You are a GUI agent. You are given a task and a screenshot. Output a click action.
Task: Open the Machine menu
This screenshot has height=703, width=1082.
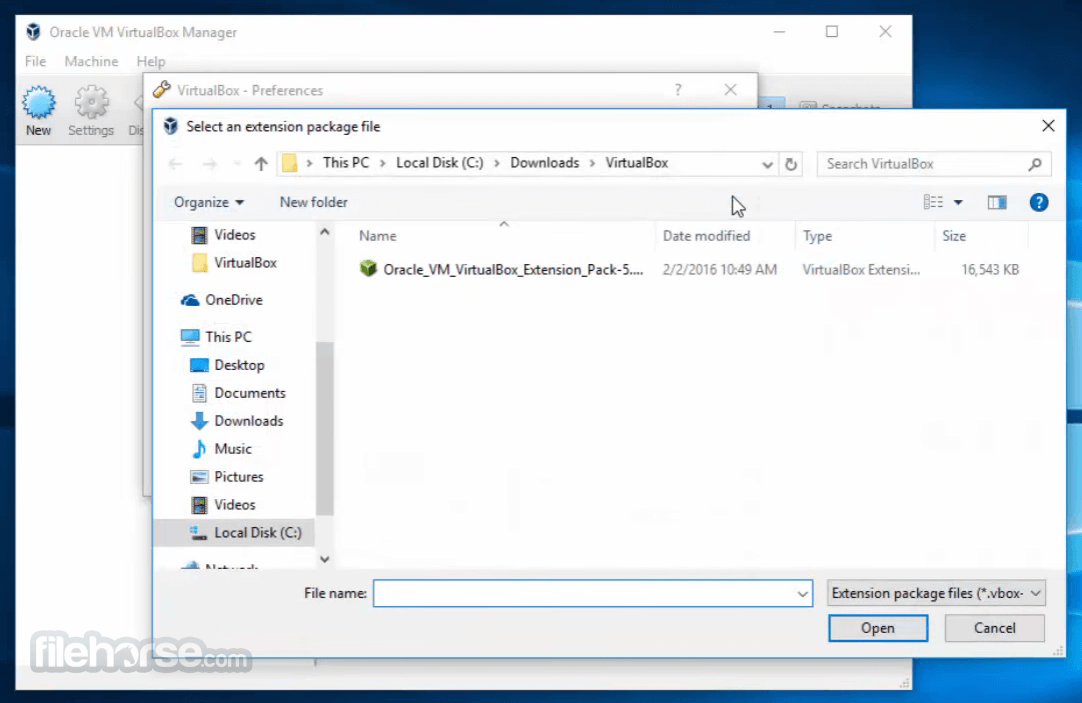(x=91, y=61)
